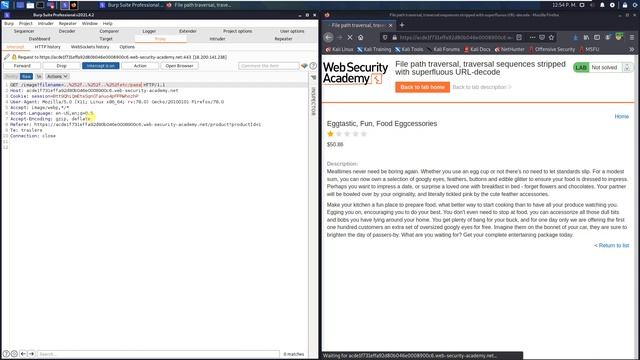Click padlock icon beside request URL
This screenshot has height=360, width=640.
coord(14,57)
